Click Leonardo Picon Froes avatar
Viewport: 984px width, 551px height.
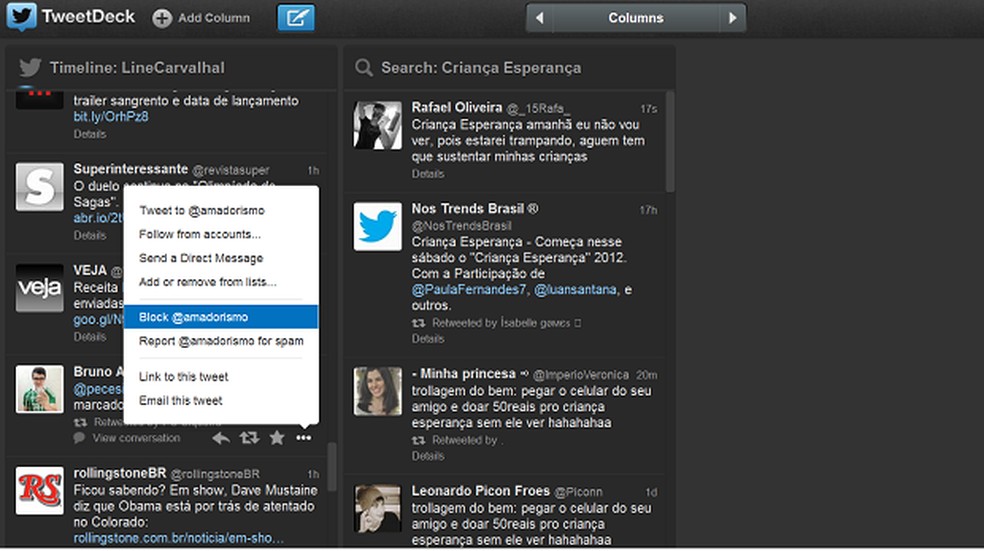click(378, 508)
